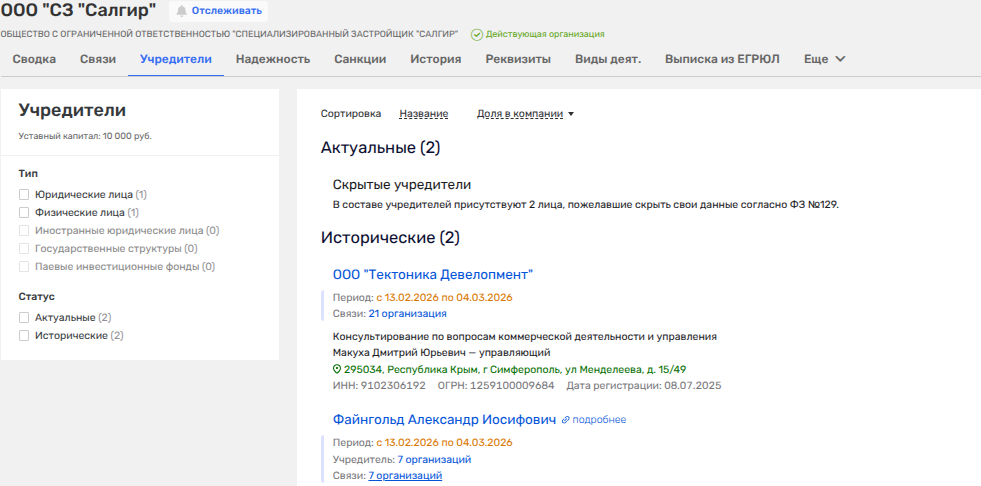981x486 pixels.
Task: Sort founders by Название
Action: click(x=423, y=114)
